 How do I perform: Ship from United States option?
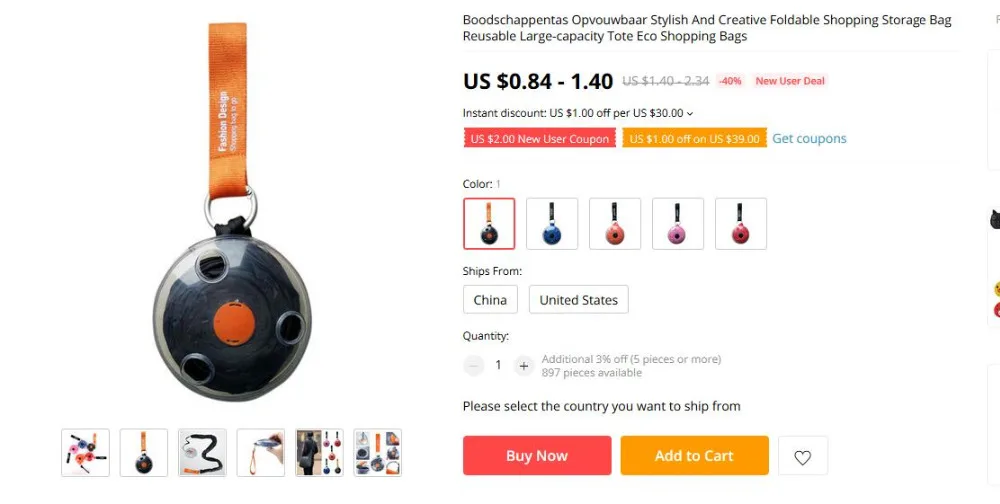tap(578, 300)
